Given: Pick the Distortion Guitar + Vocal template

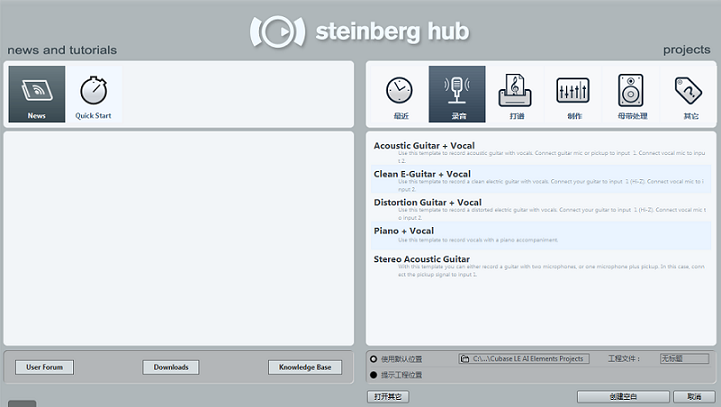Looking at the screenshot, I should 427,202.
